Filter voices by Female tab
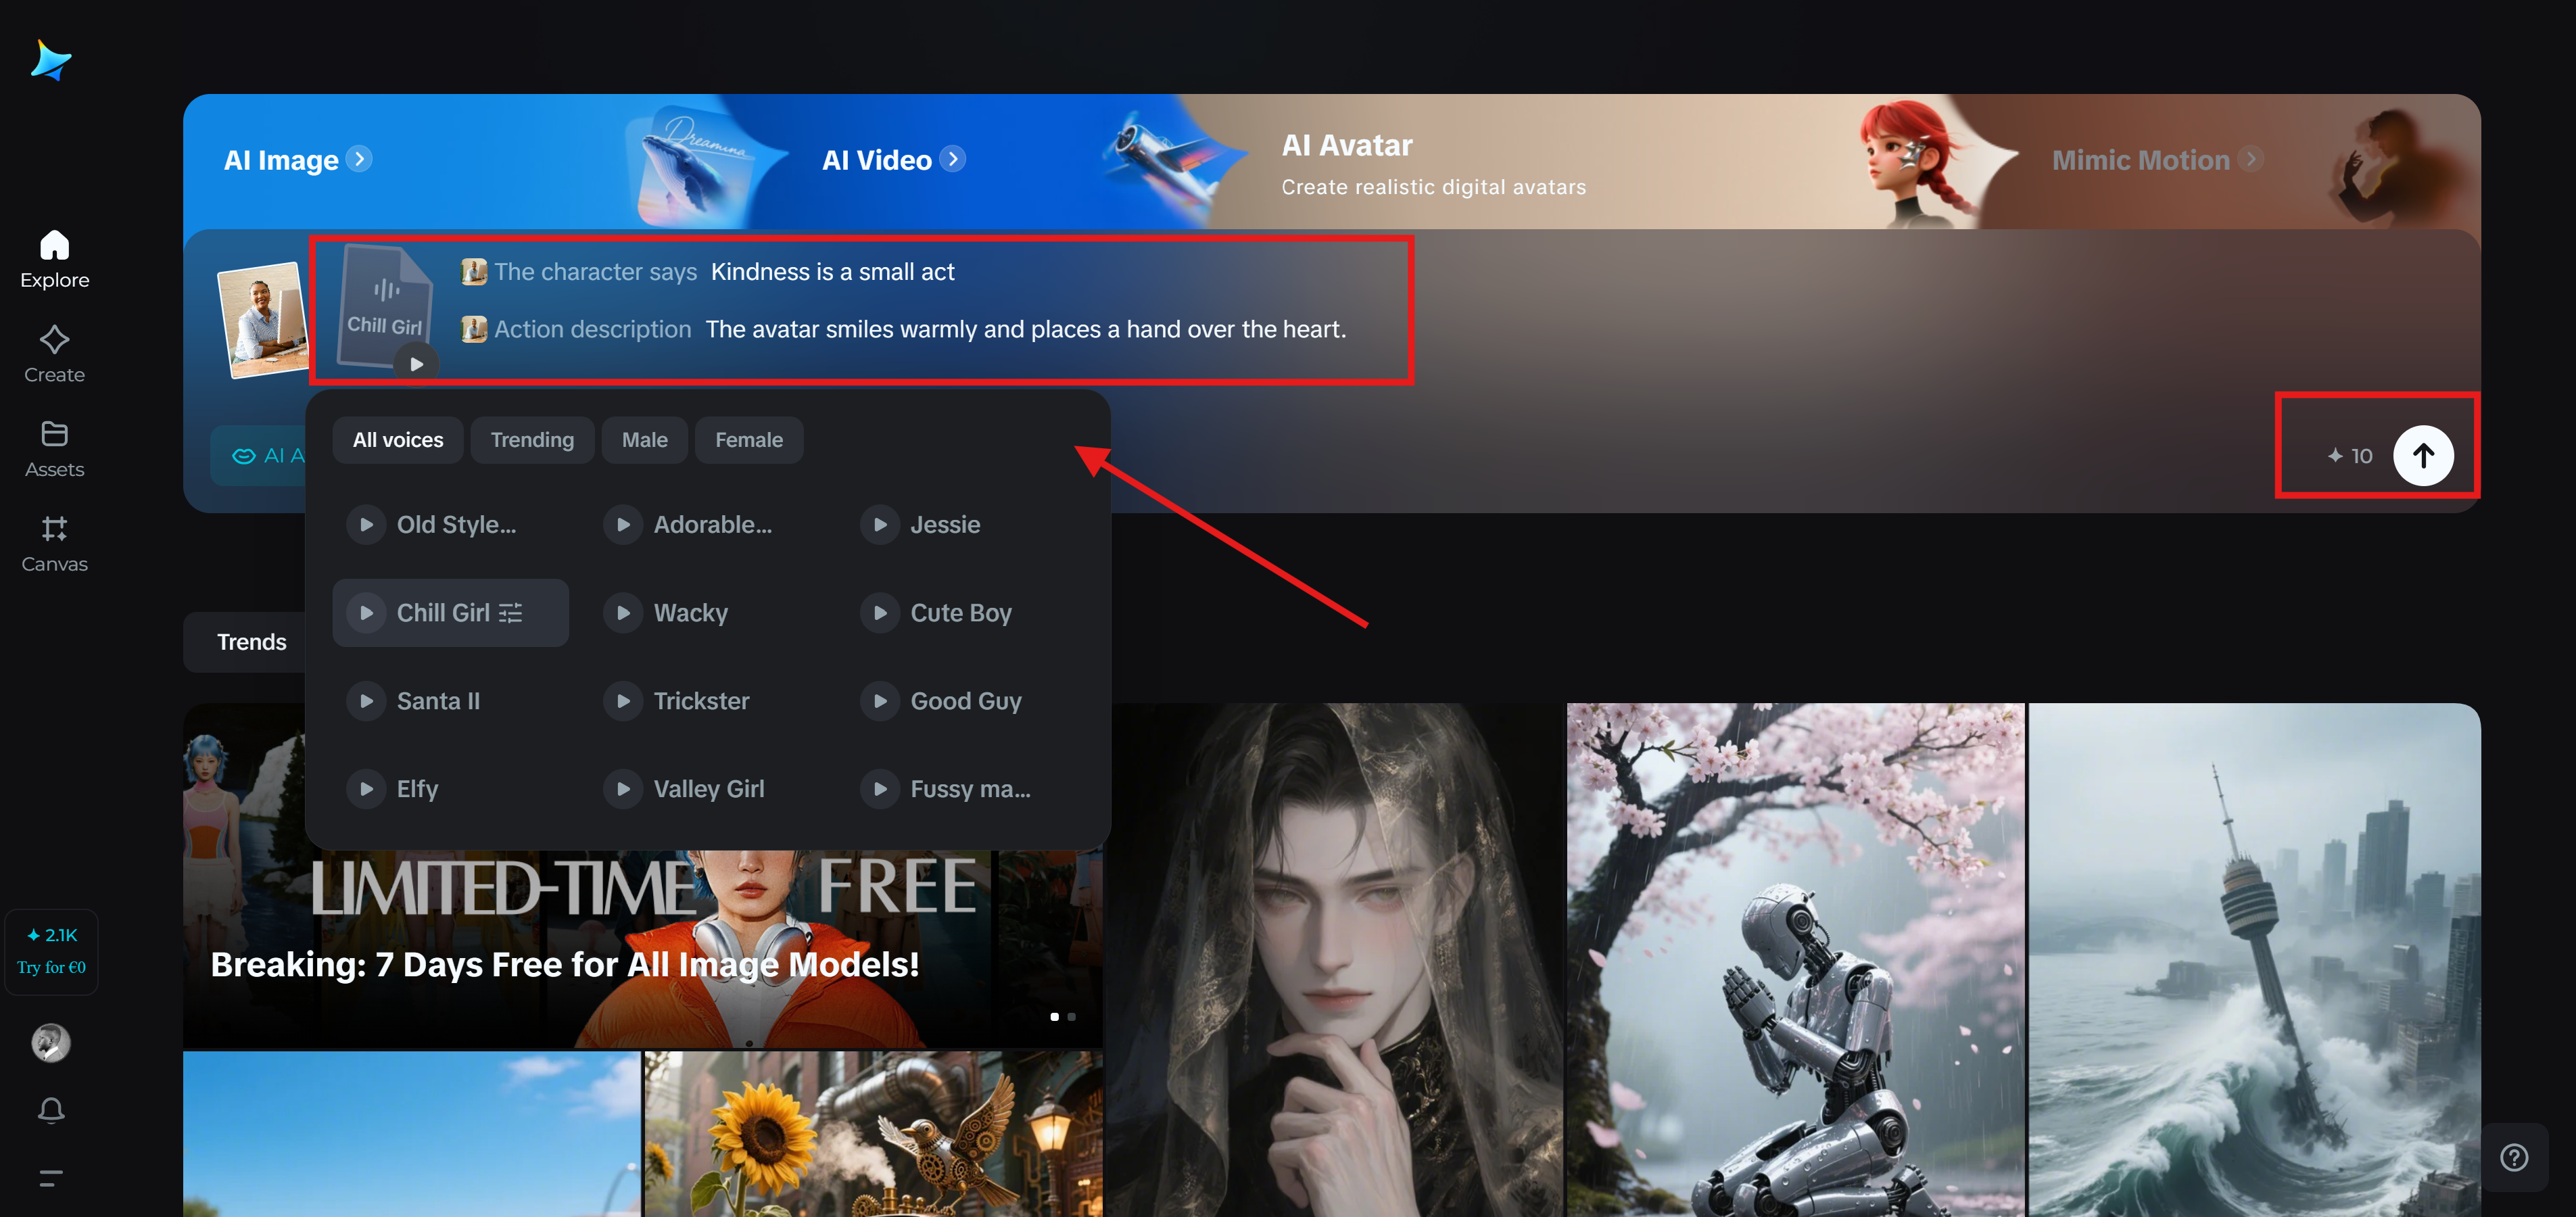Screen dimensions: 2576x1217 tap(748, 440)
